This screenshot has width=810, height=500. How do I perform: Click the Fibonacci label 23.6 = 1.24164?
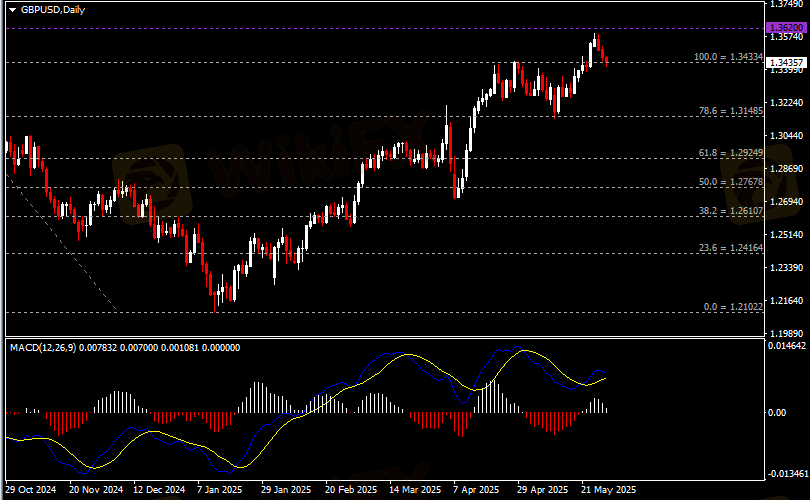730,248
